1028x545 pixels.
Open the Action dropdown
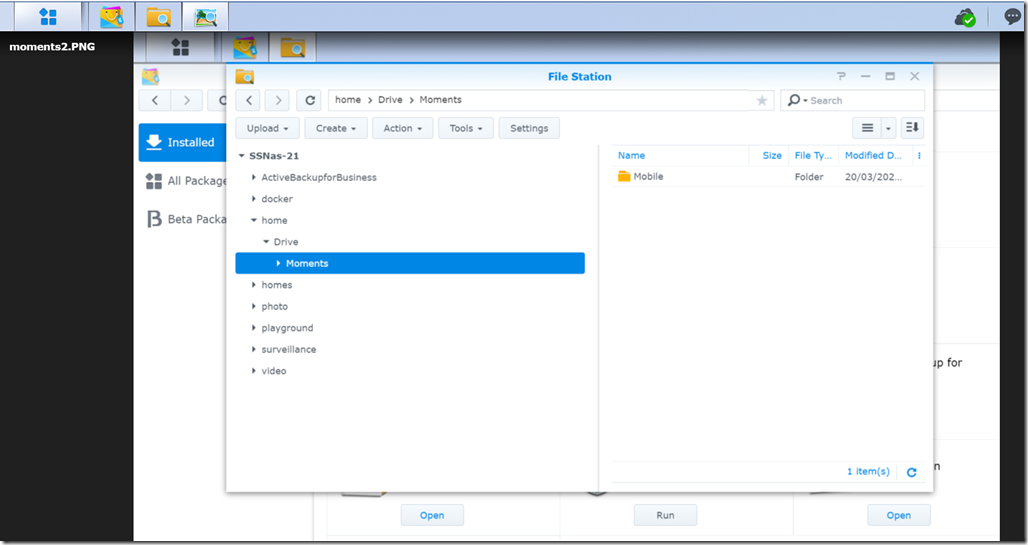[x=403, y=128]
